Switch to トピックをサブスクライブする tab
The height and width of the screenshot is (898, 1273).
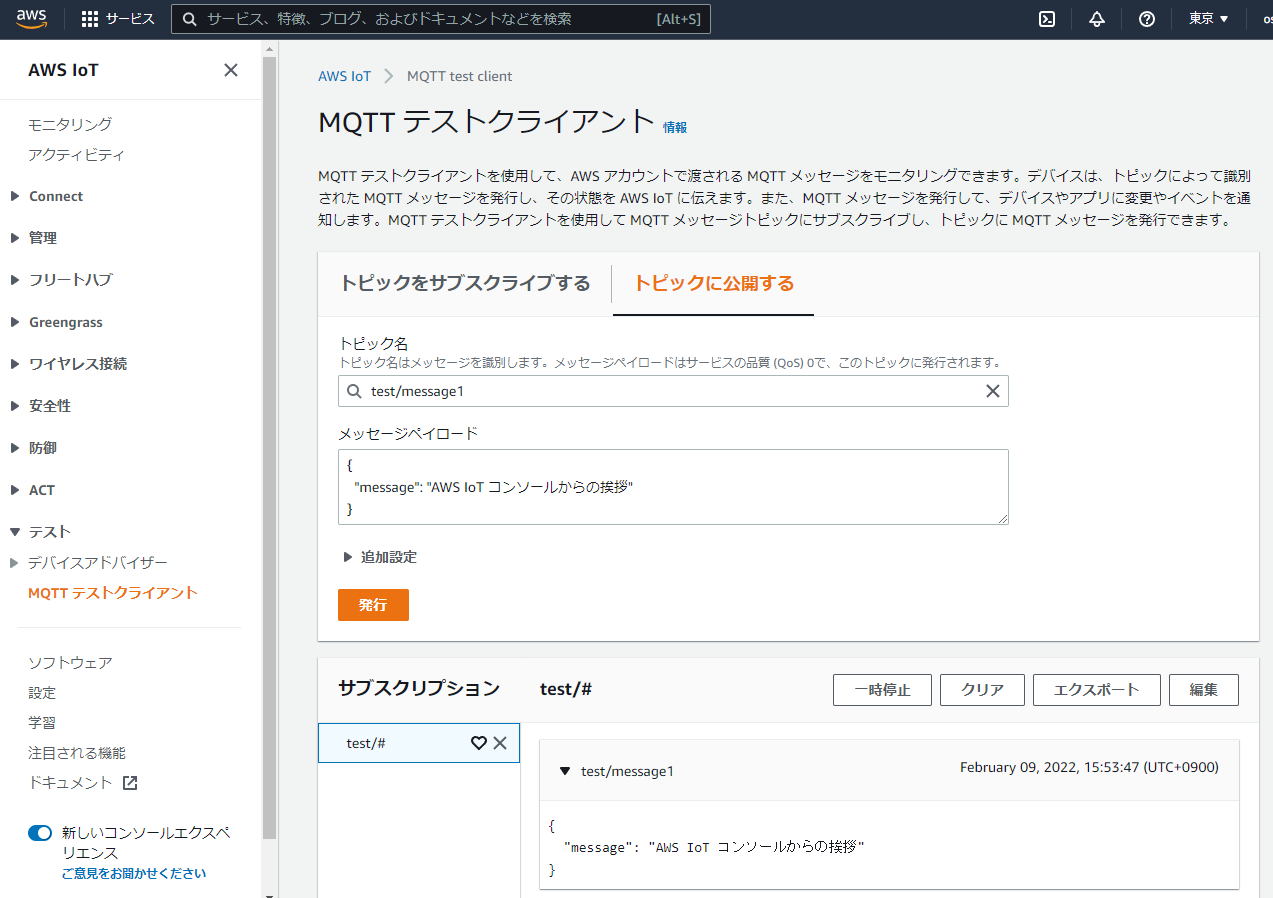click(465, 283)
